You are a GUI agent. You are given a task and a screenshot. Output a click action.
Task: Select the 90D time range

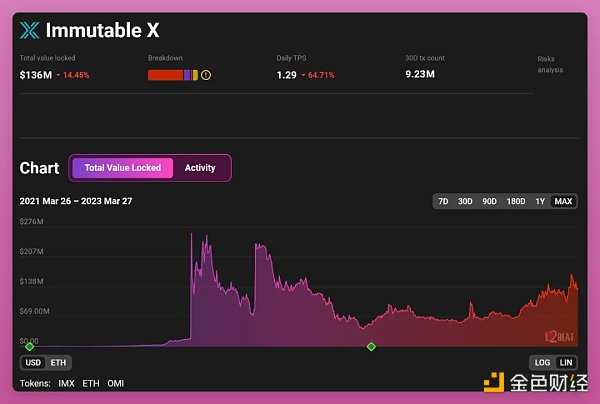[x=490, y=201]
